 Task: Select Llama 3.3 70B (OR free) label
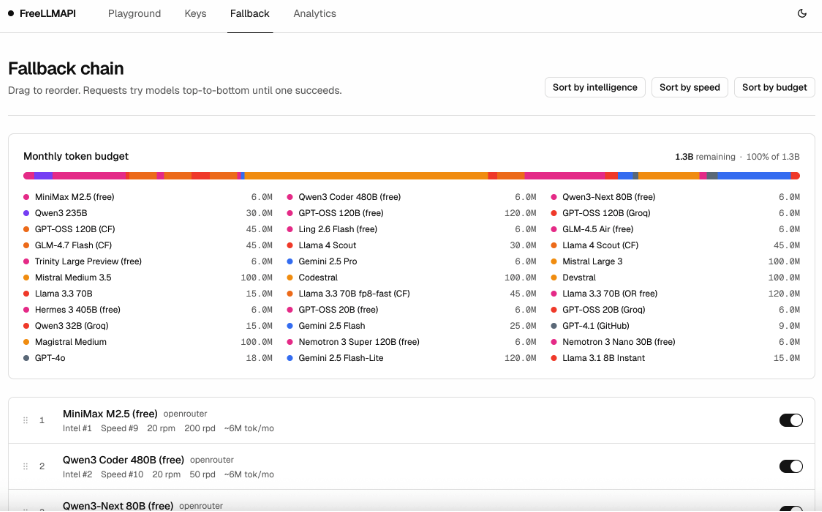click(610, 294)
